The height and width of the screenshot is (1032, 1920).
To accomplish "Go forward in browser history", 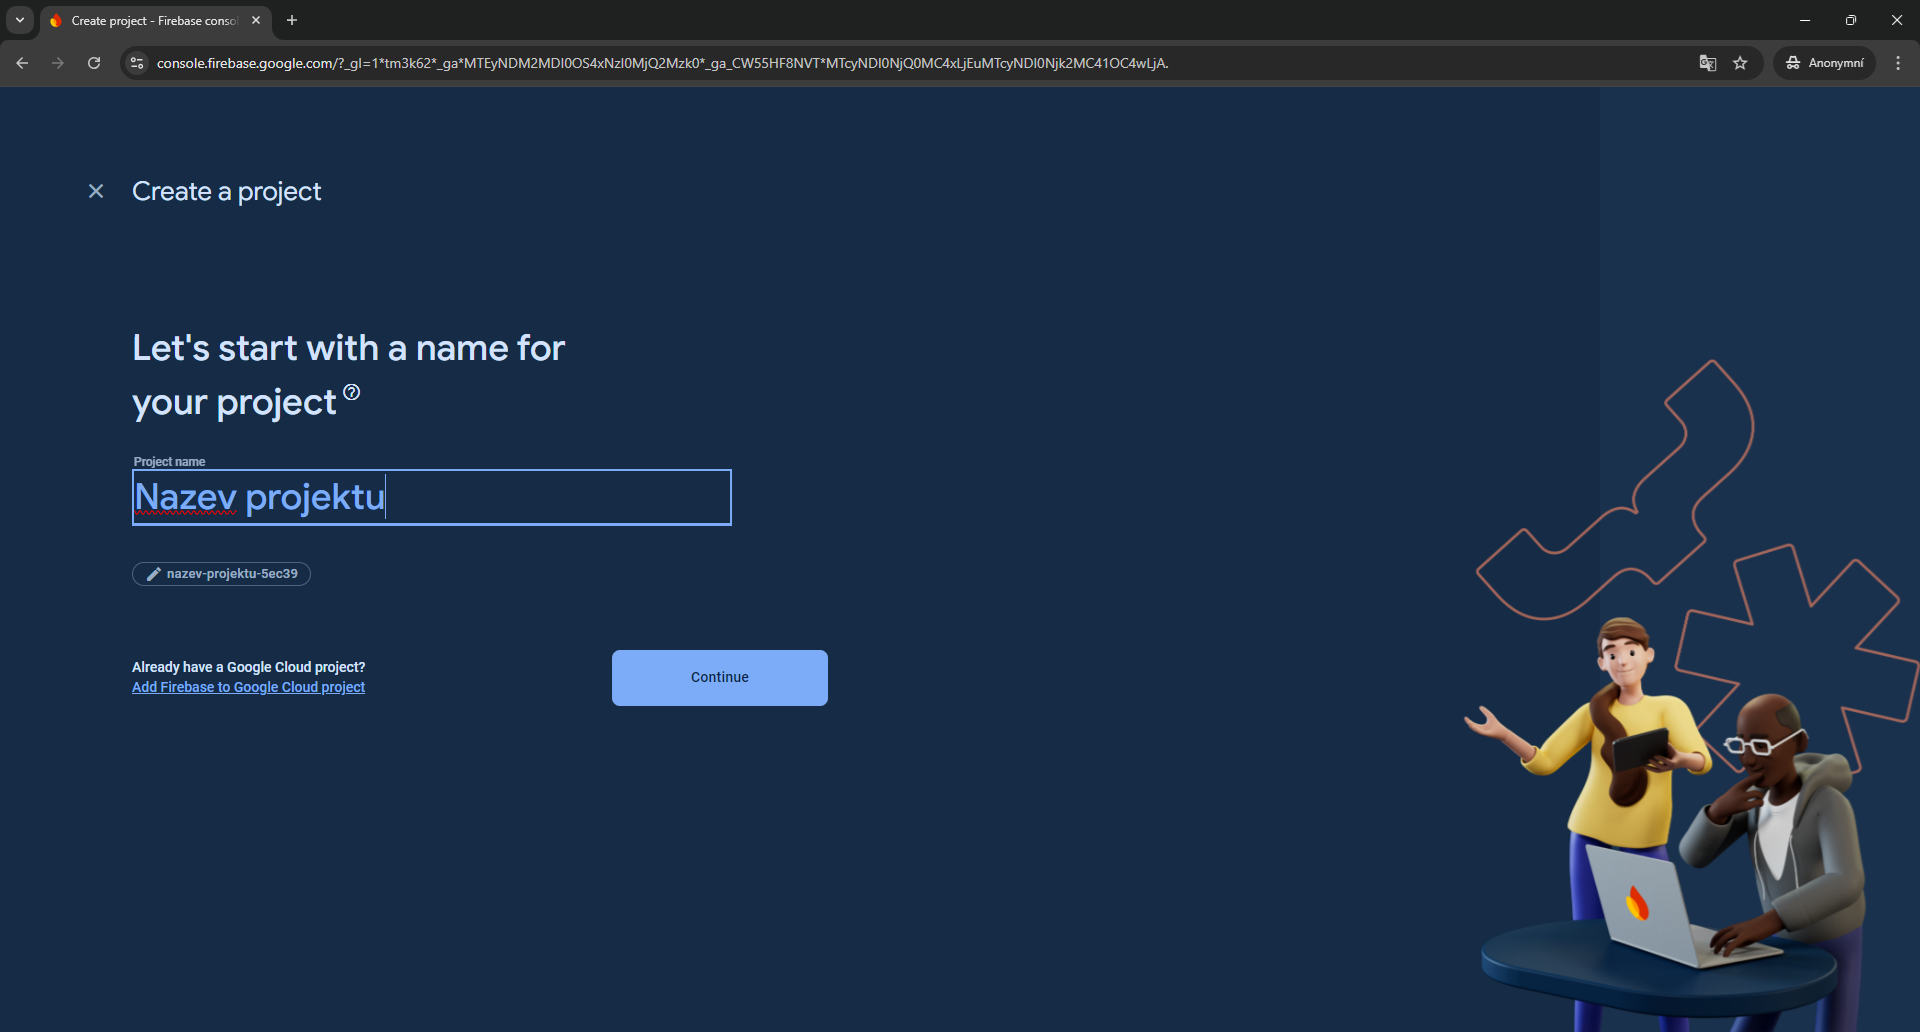I will pyautogui.click(x=58, y=63).
